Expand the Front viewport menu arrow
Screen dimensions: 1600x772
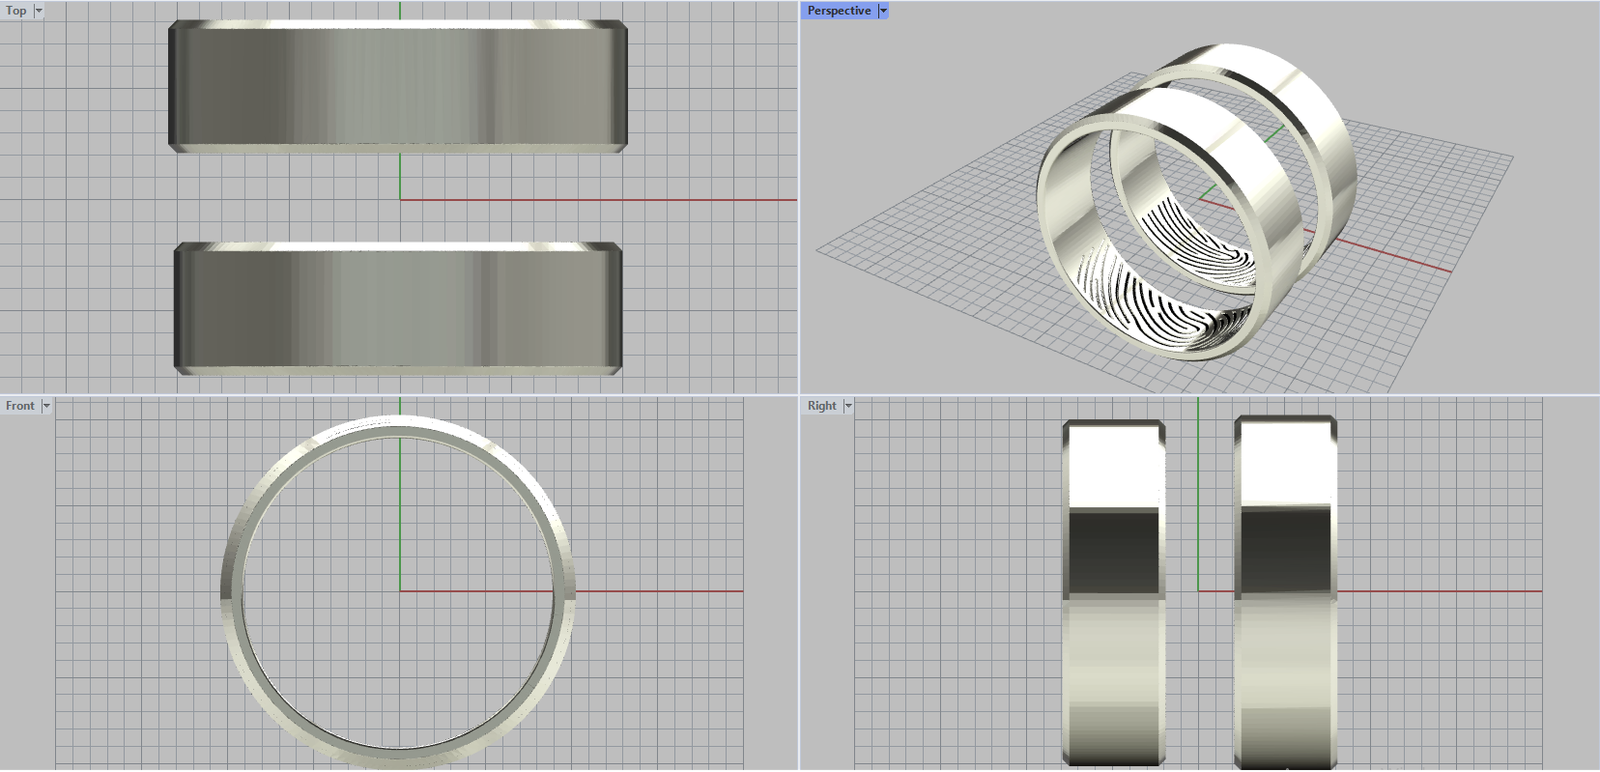pyautogui.click(x=46, y=406)
